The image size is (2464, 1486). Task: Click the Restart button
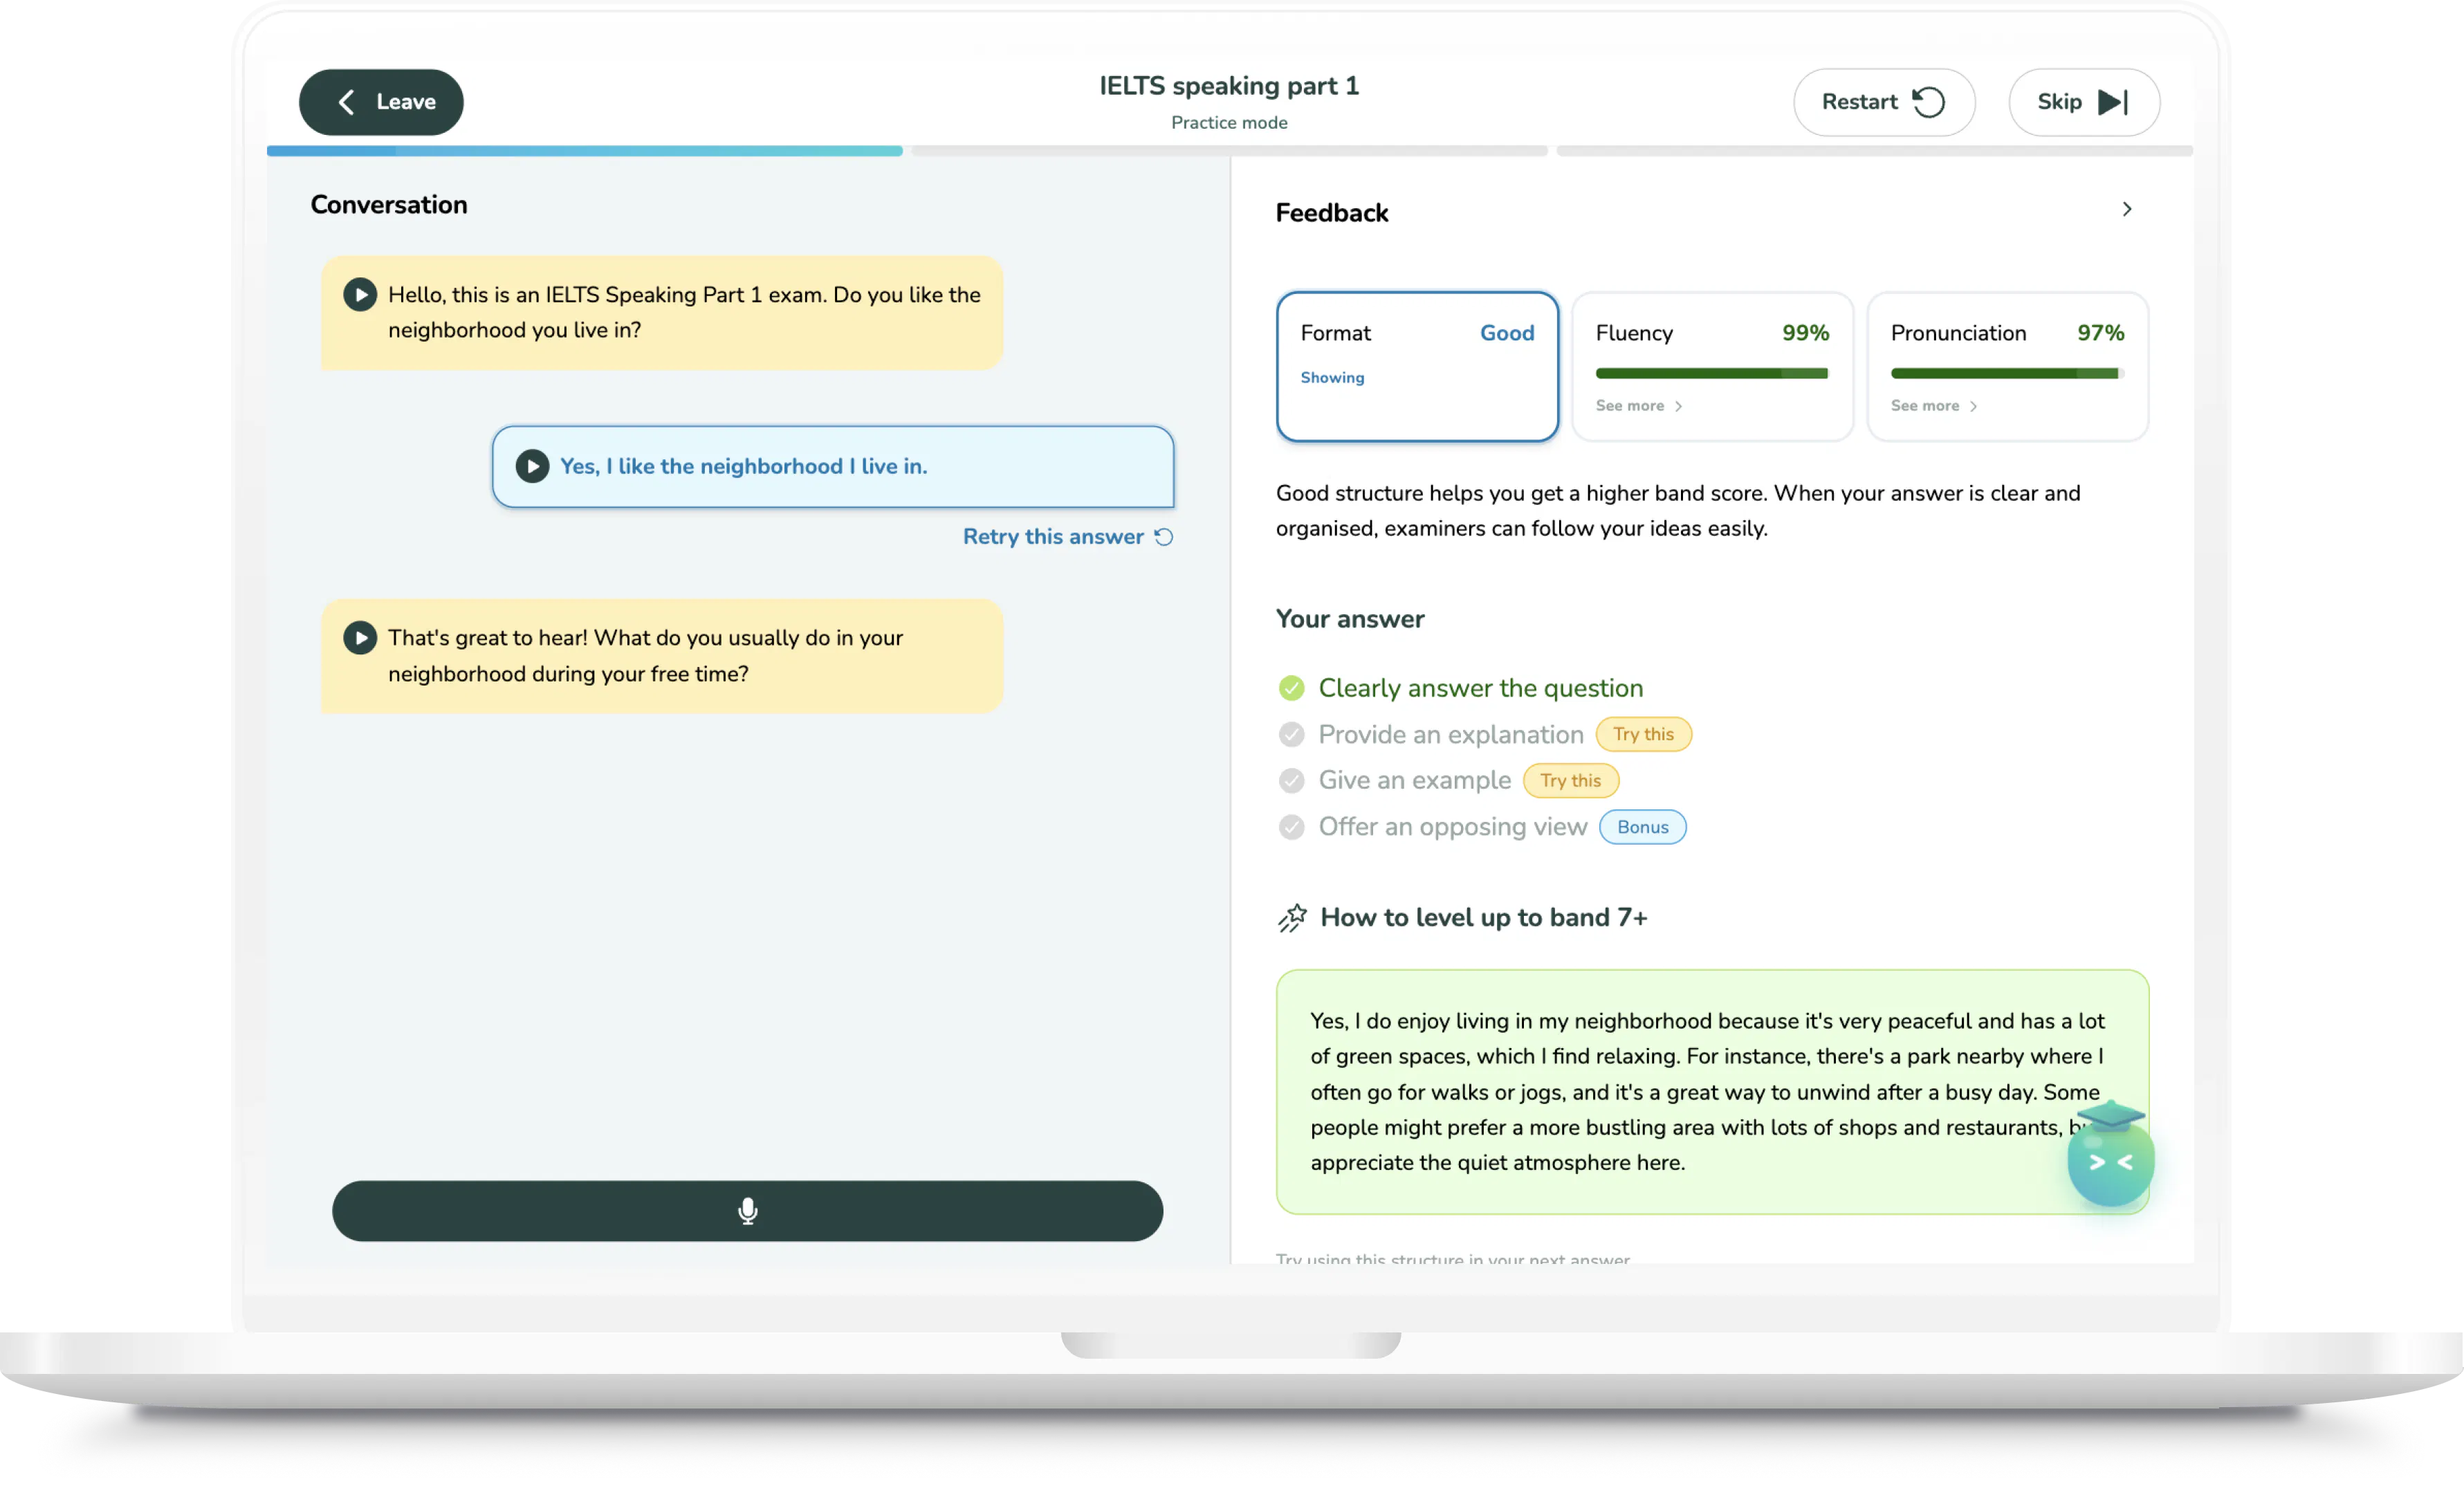[1883, 102]
